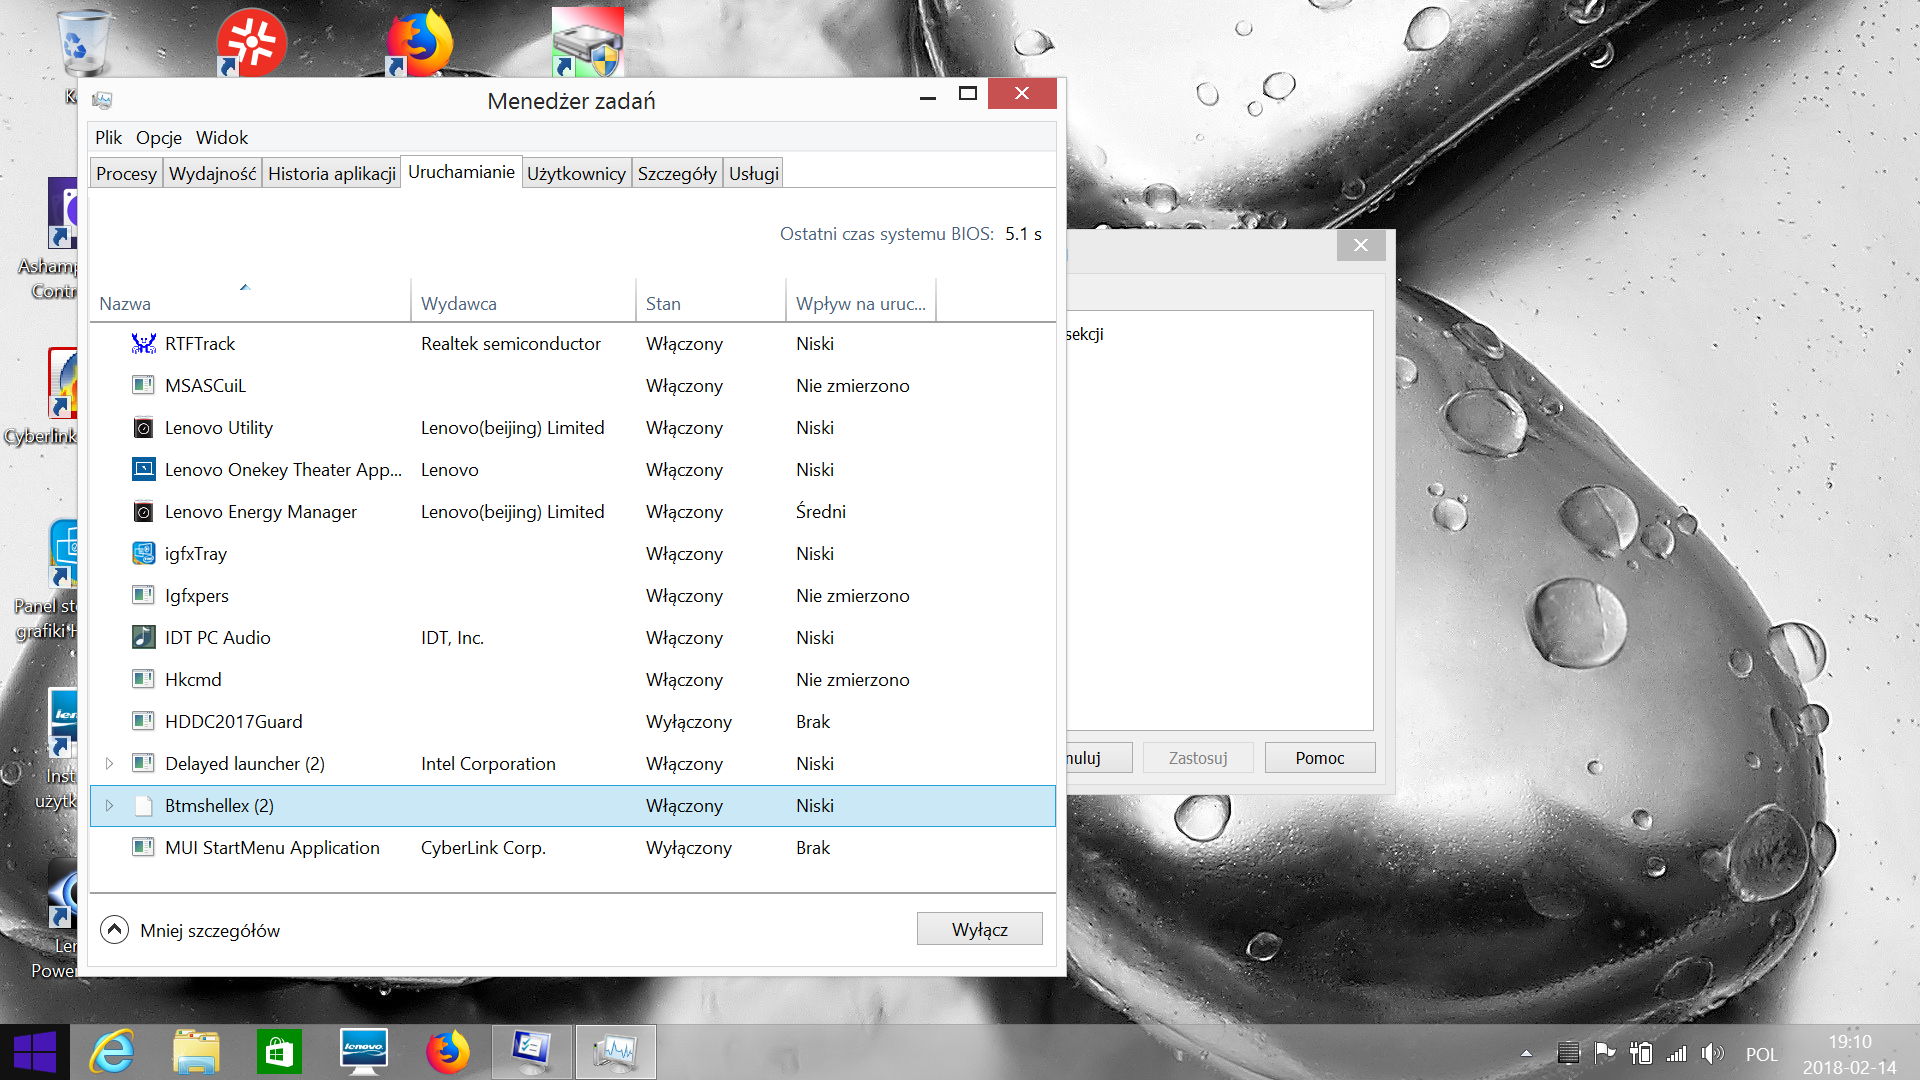Viewport: 1920px width, 1080px height.
Task: Select the Uruchamianie tab
Action: [461, 171]
